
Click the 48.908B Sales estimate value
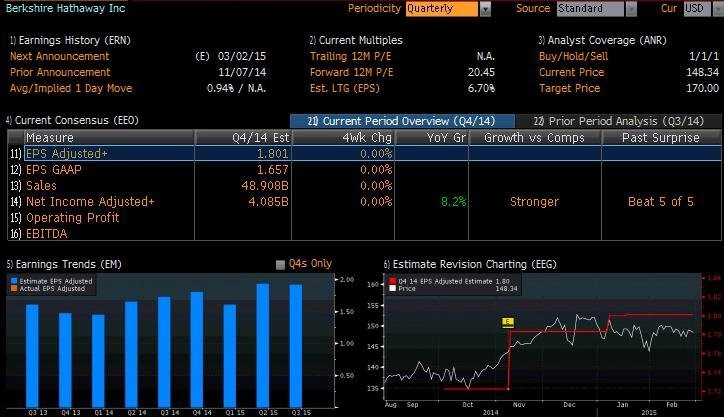(x=265, y=186)
